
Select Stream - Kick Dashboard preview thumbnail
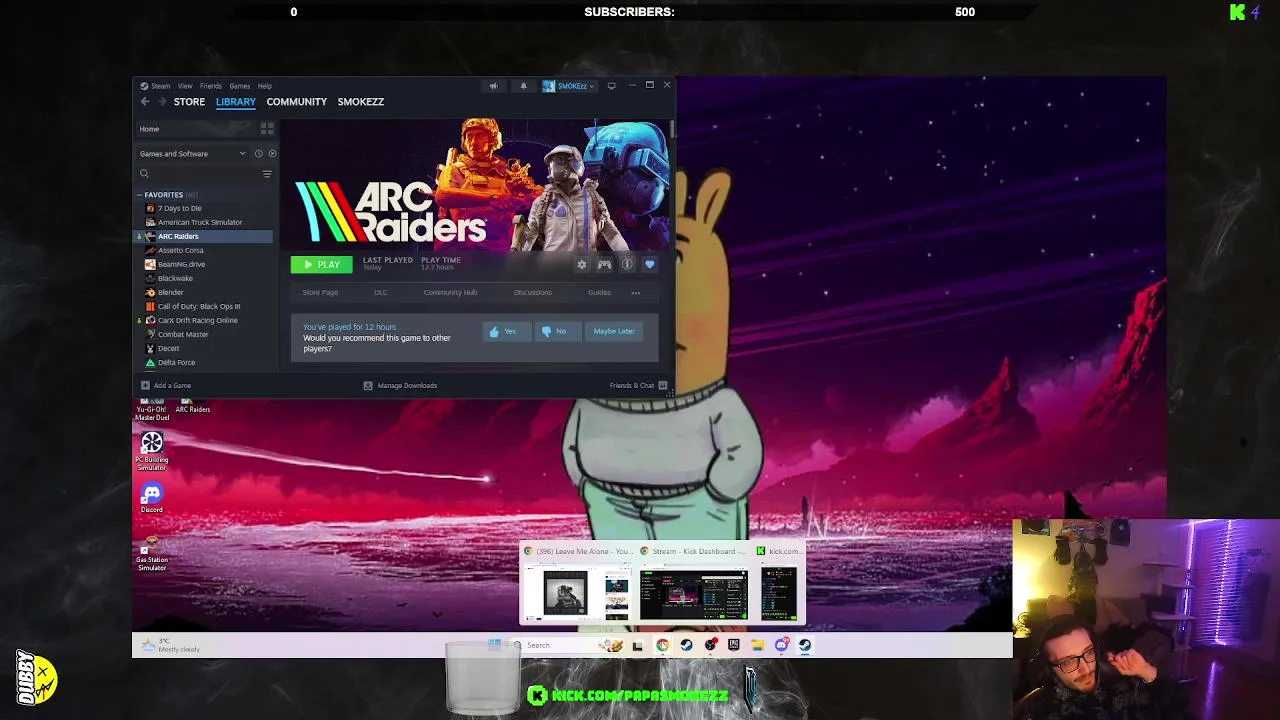tap(694, 594)
